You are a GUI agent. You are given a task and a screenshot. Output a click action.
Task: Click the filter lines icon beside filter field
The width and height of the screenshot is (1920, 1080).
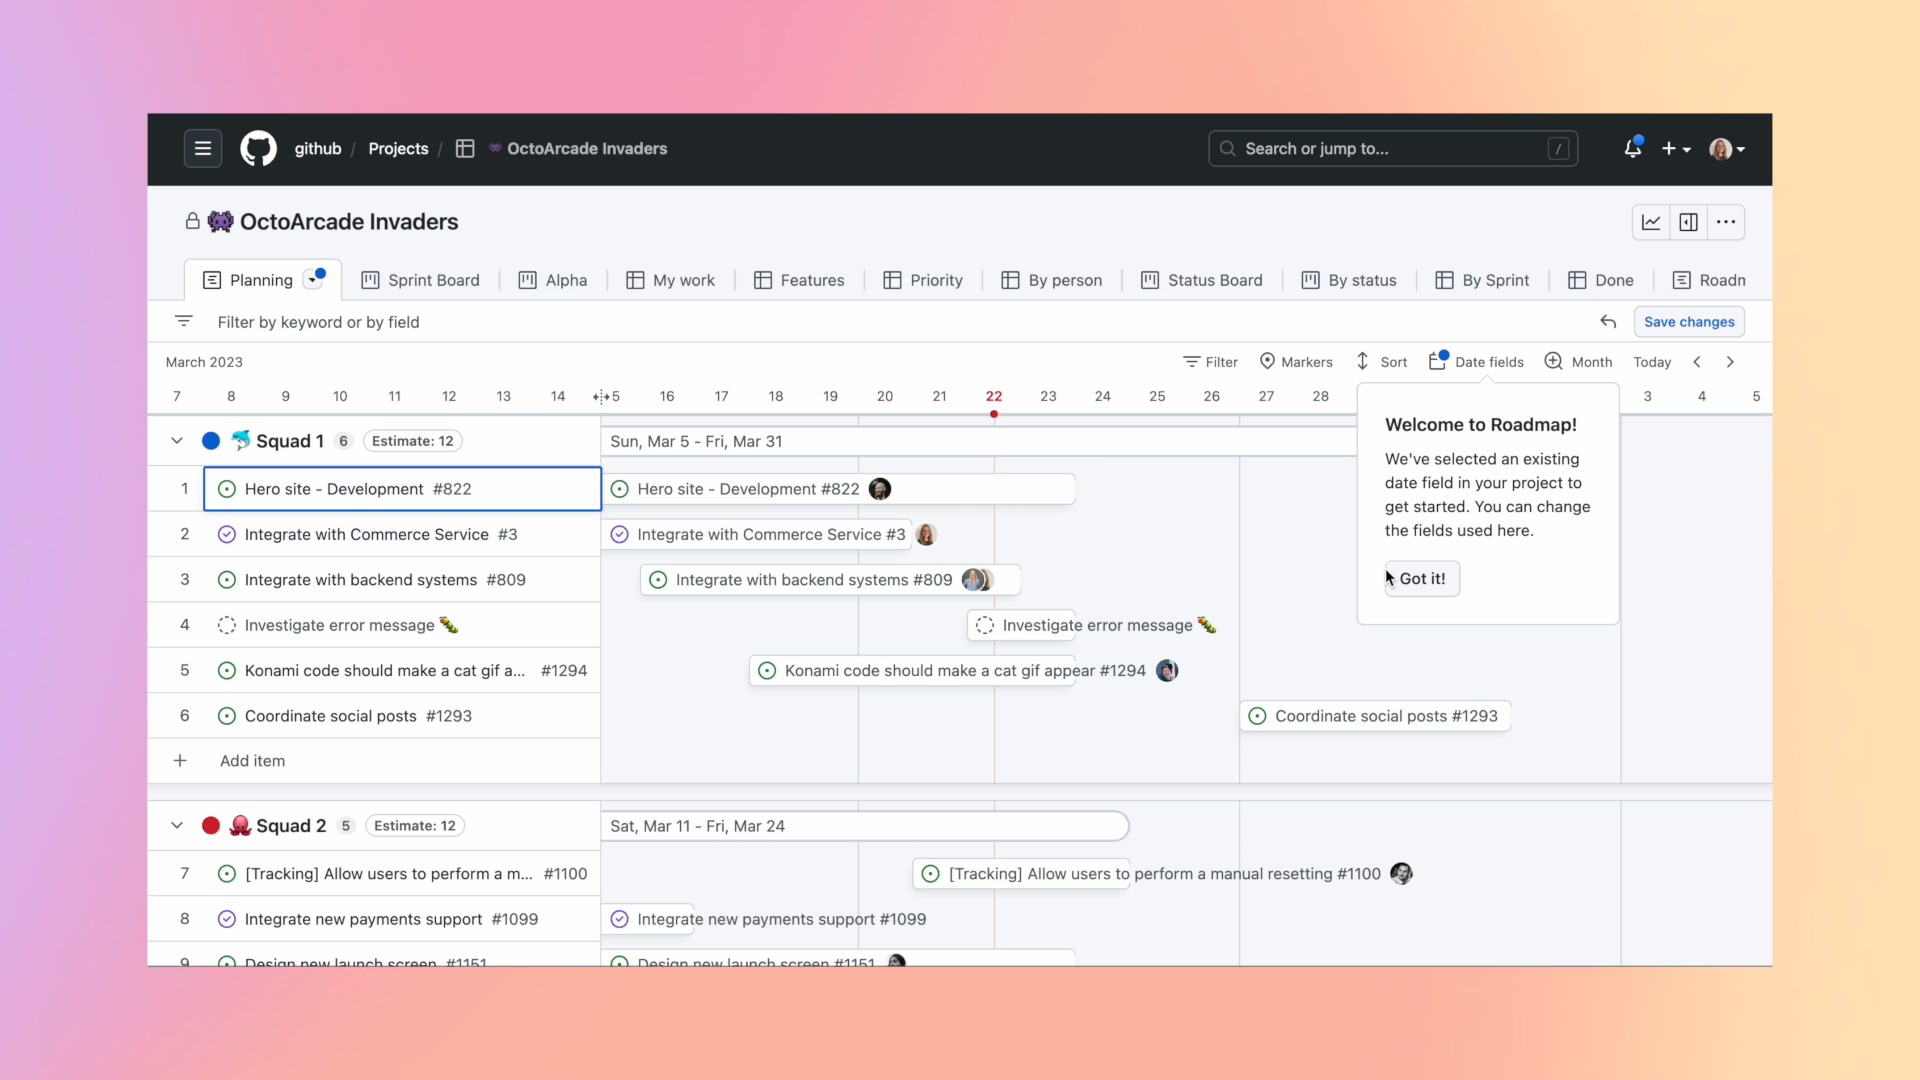pos(183,321)
